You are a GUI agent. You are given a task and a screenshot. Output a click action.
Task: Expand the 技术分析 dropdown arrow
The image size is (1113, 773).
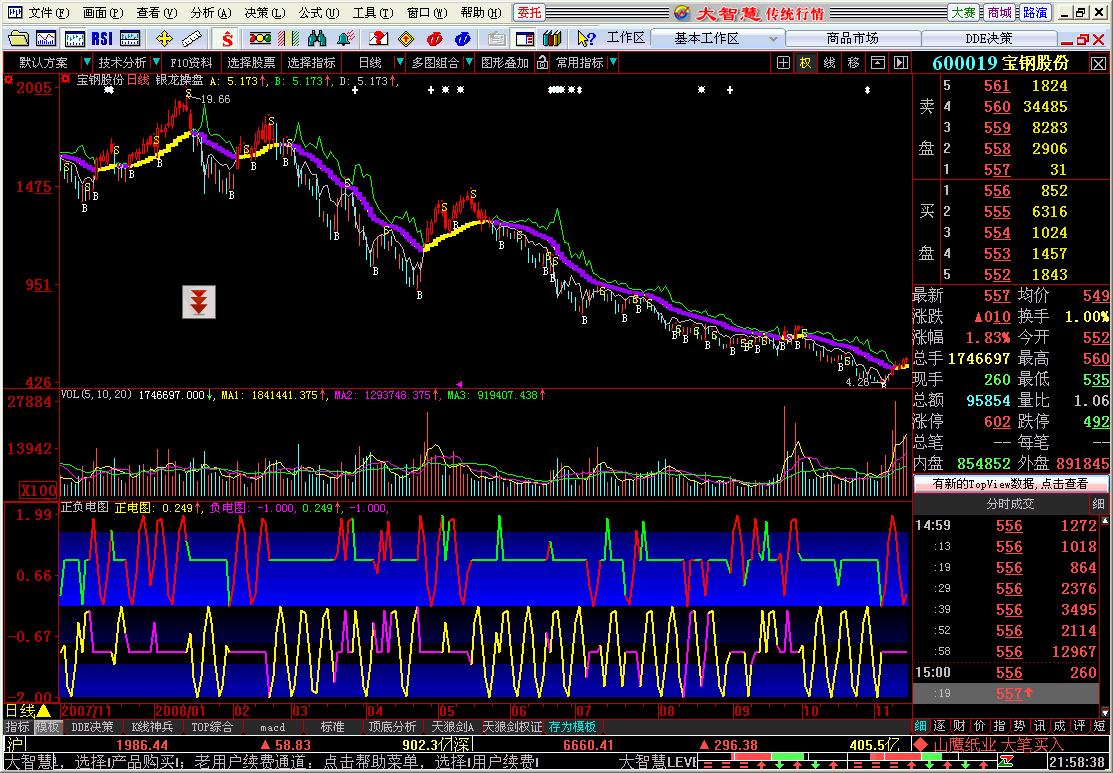[x=155, y=62]
